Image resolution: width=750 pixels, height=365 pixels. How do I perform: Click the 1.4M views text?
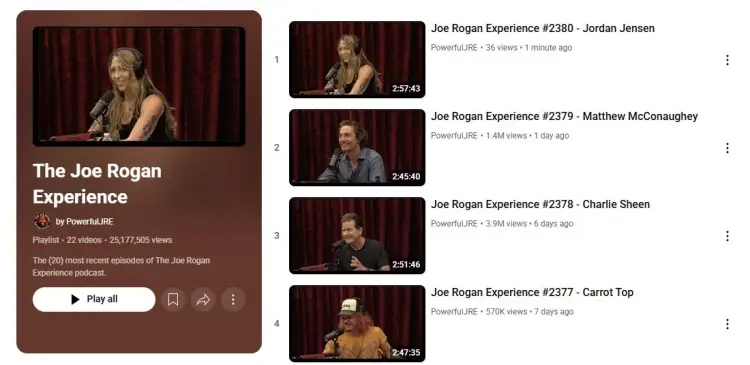point(506,135)
